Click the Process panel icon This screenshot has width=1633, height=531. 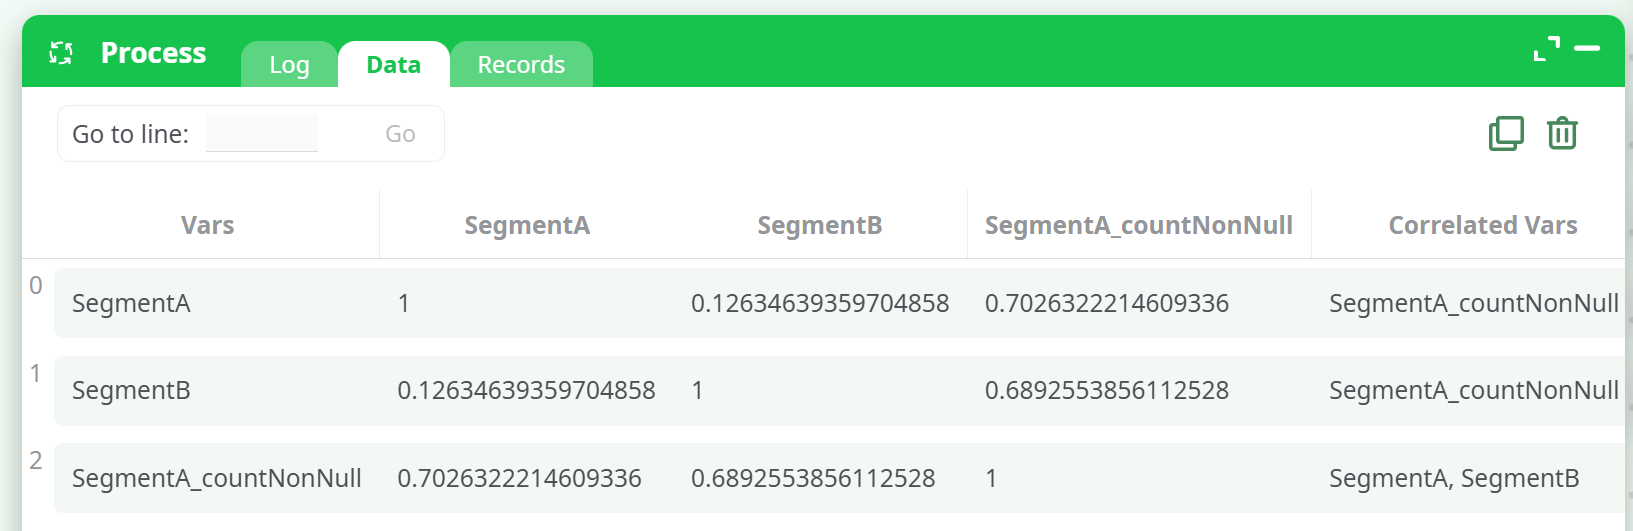(x=61, y=53)
